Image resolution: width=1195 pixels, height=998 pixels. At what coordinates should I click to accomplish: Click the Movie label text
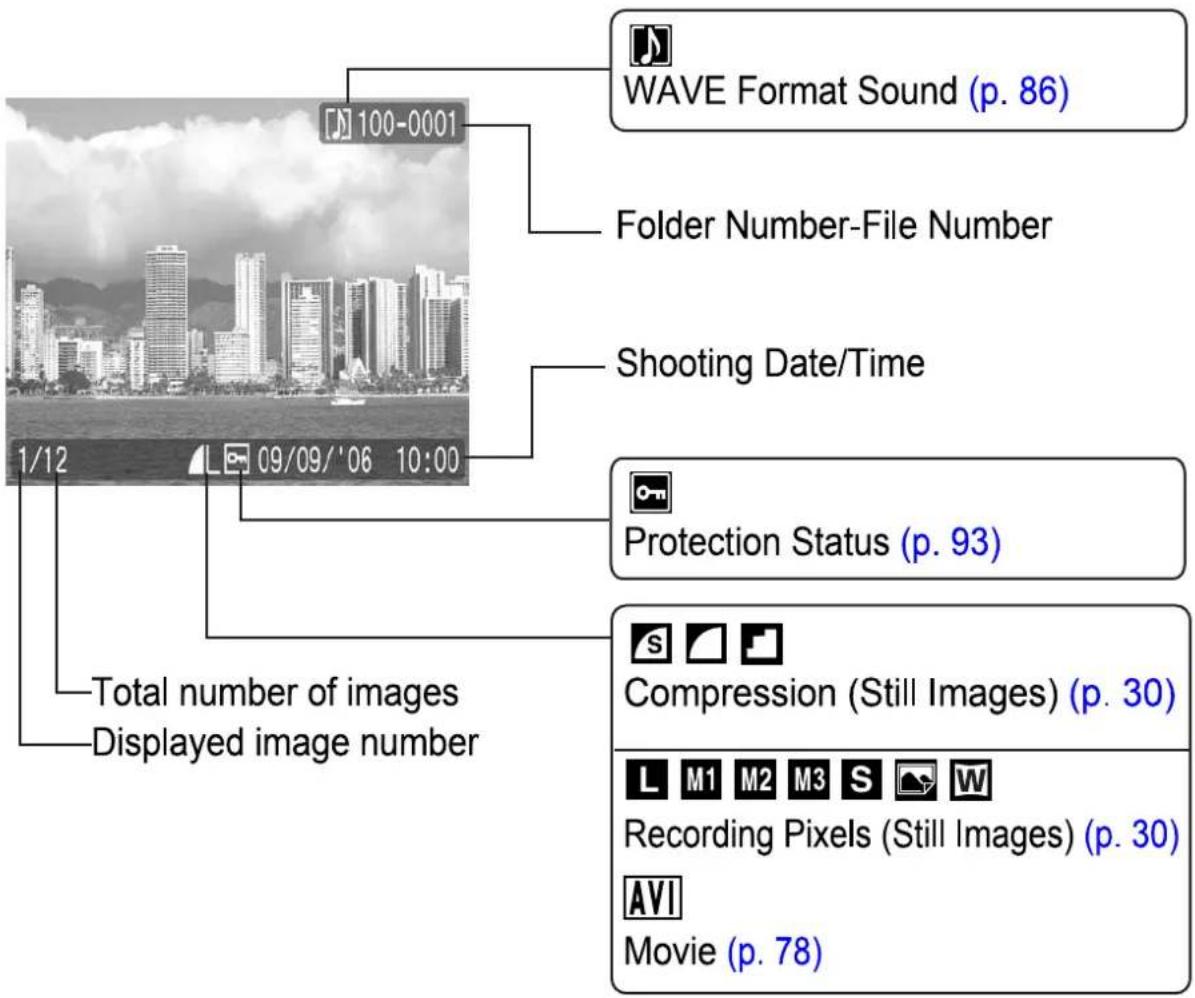[x=670, y=952]
